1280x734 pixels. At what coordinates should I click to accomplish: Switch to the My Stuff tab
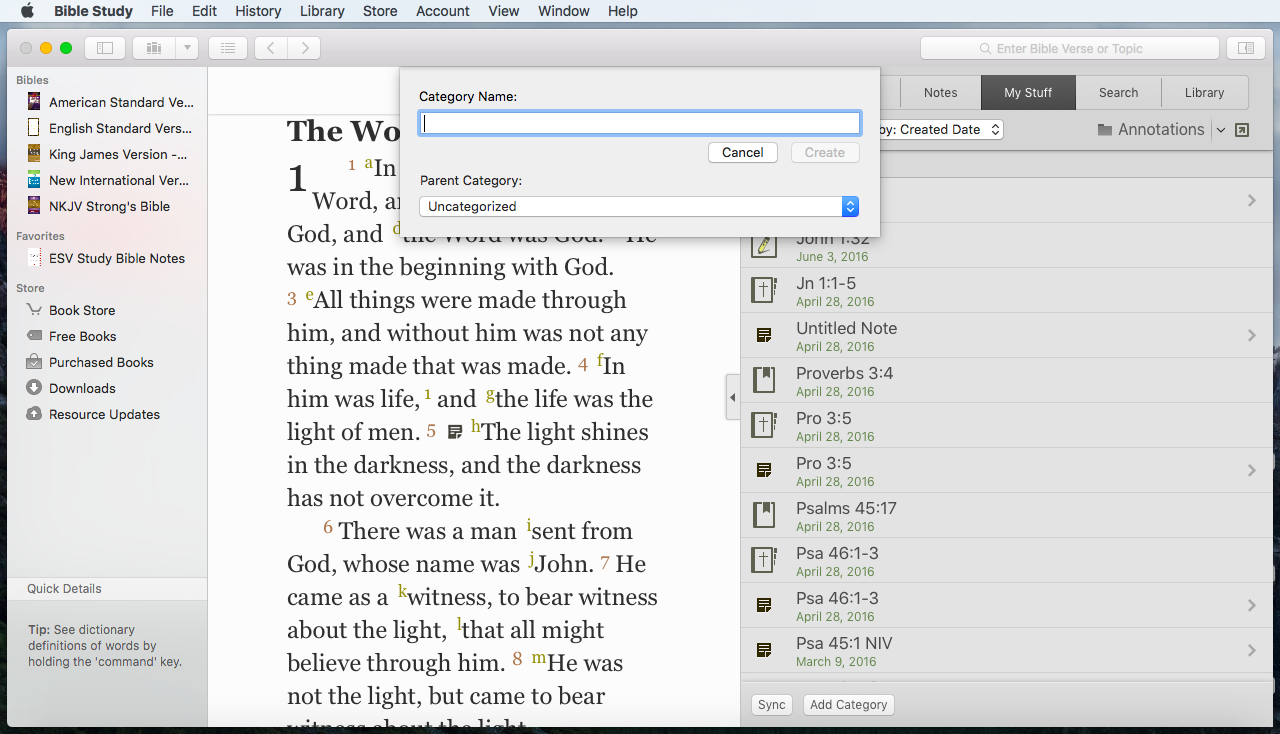click(x=1028, y=93)
